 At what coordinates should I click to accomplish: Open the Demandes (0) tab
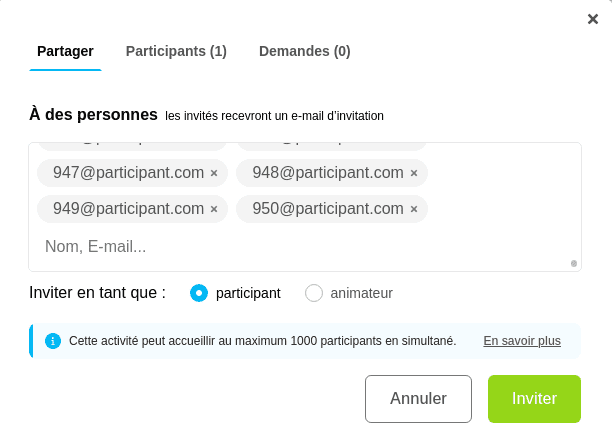point(304,51)
